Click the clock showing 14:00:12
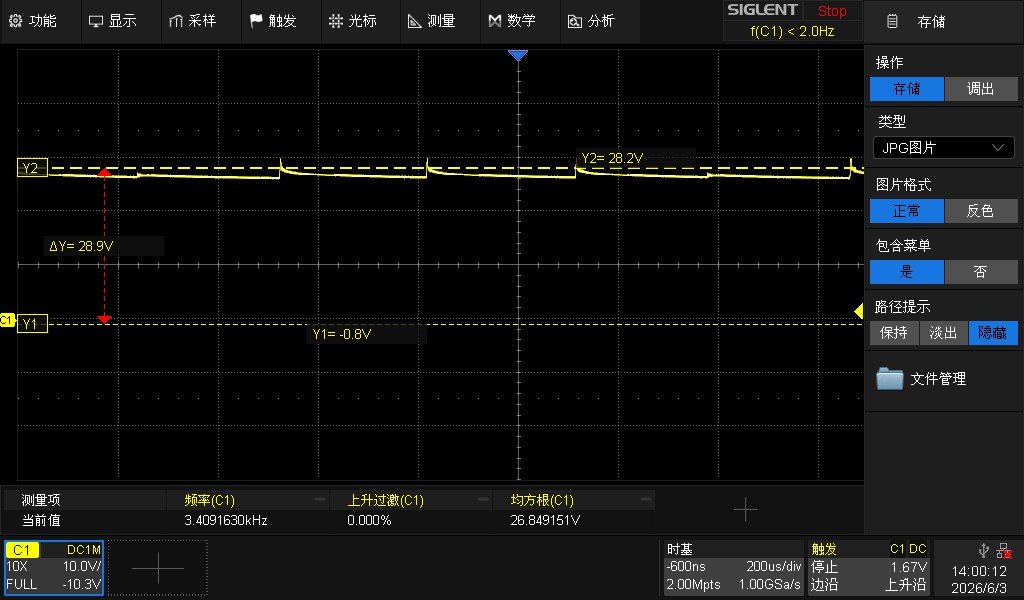The height and width of the screenshot is (600, 1024). [x=979, y=571]
